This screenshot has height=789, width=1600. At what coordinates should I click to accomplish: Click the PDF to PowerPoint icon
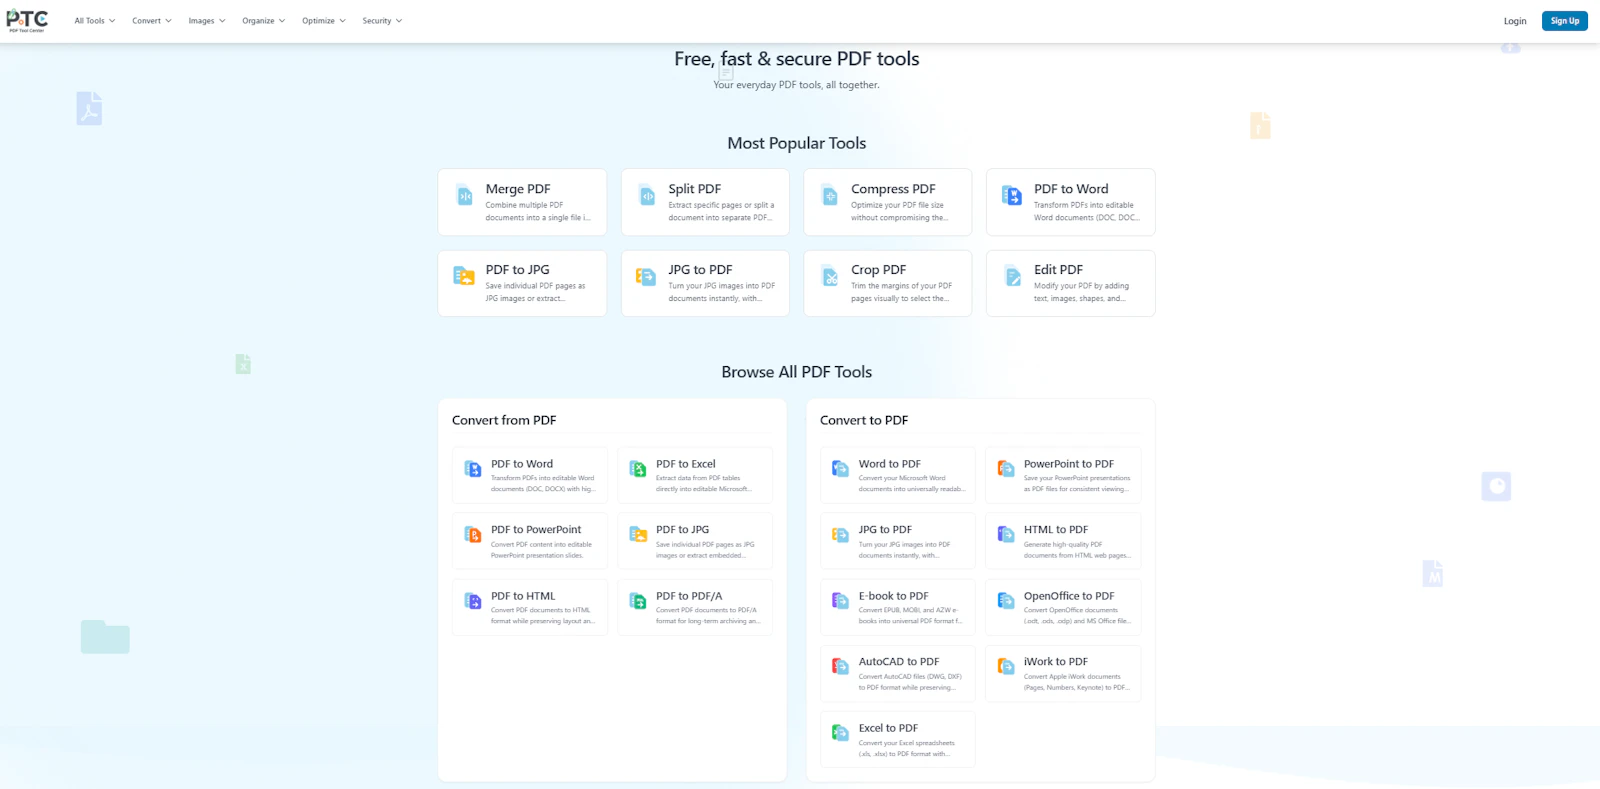[x=473, y=535]
